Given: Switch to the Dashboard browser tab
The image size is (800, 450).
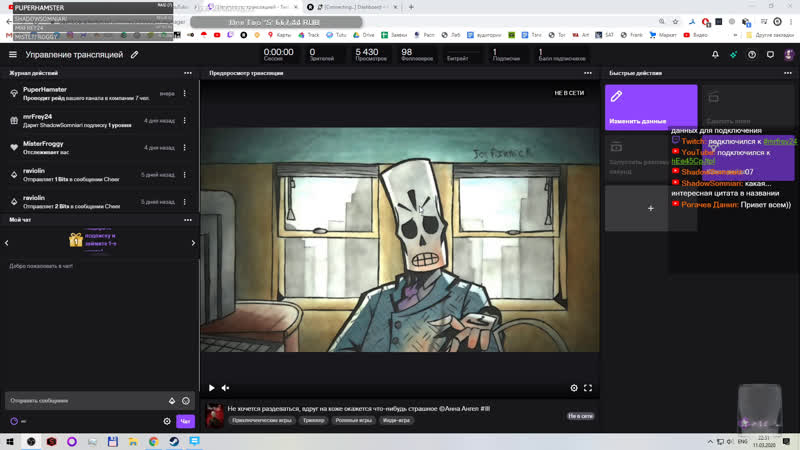Looking at the screenshot, I should pyautogui.click(x=353, y=7).
